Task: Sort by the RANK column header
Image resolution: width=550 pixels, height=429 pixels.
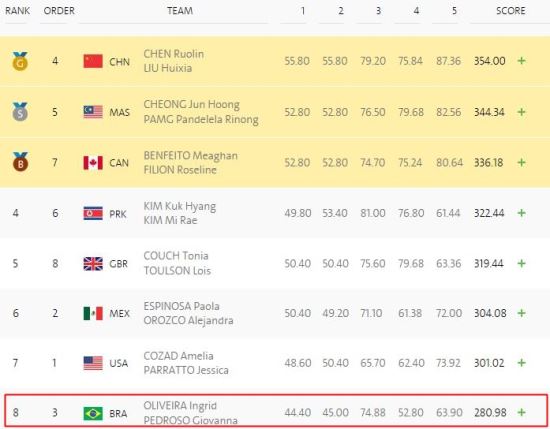Action: tap(17, 11)
